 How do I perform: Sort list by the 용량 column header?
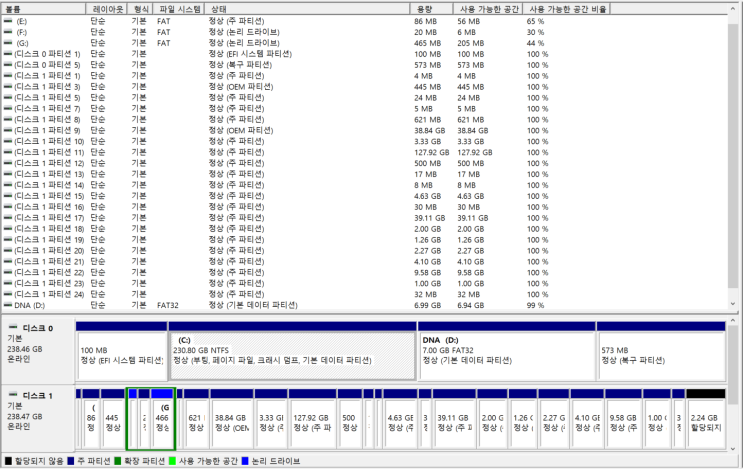431,9
